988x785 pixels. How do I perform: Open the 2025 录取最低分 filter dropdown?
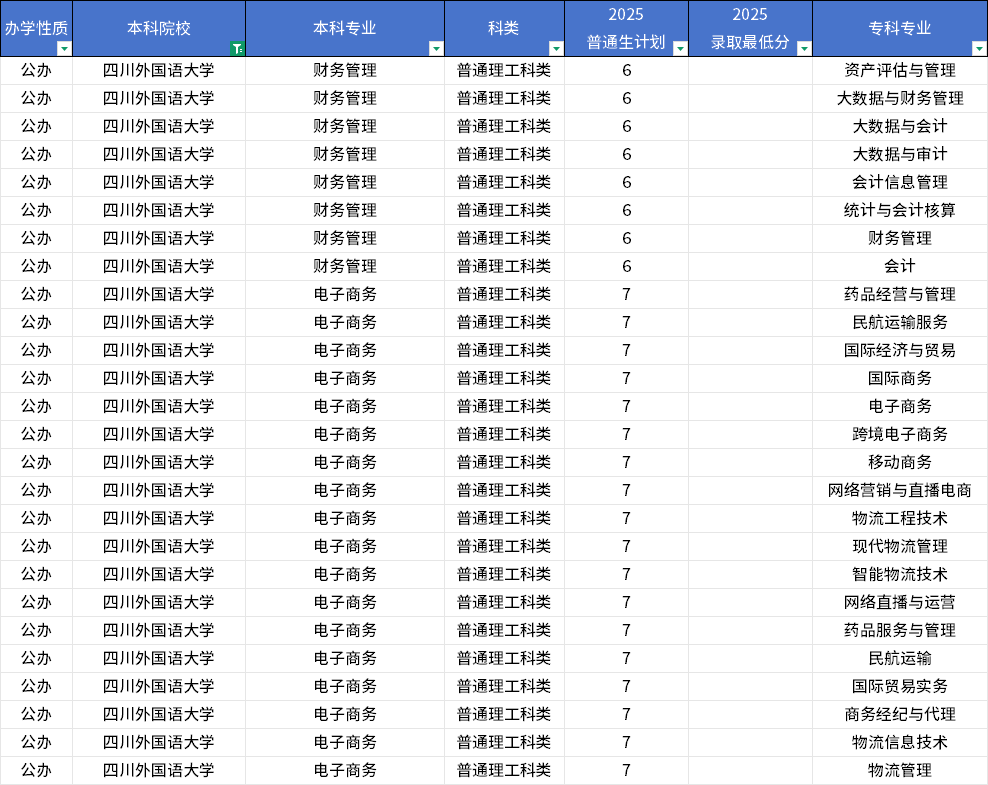point(804,49)
